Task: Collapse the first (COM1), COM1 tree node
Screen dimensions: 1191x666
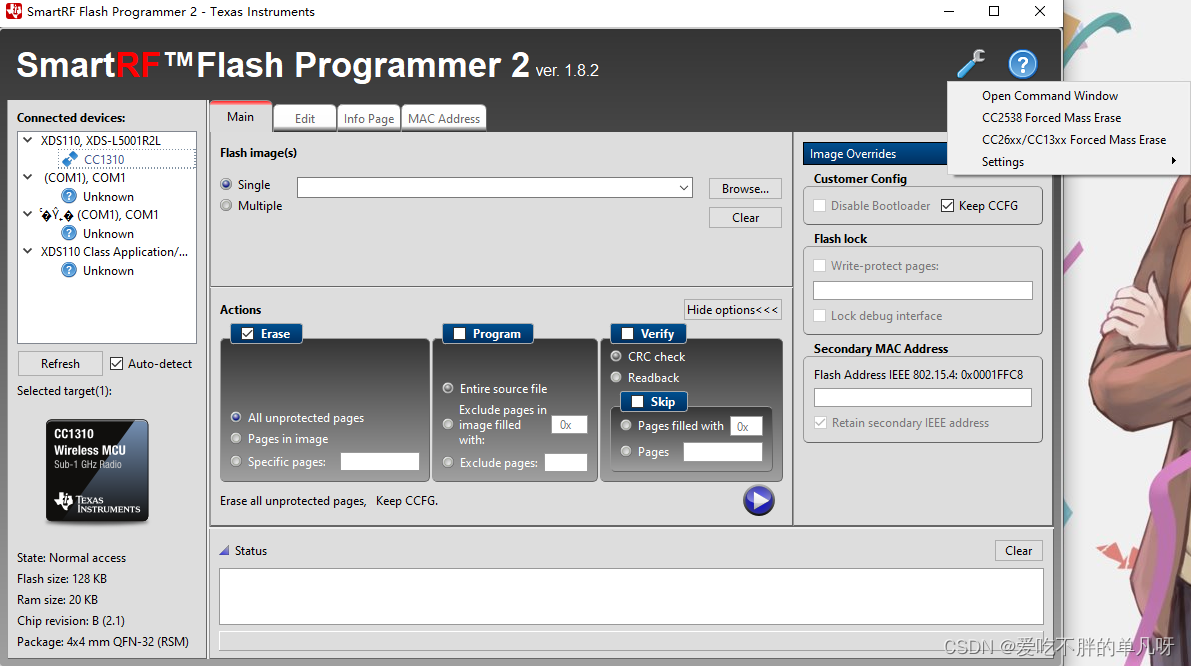Action: [x=28, y=177]
